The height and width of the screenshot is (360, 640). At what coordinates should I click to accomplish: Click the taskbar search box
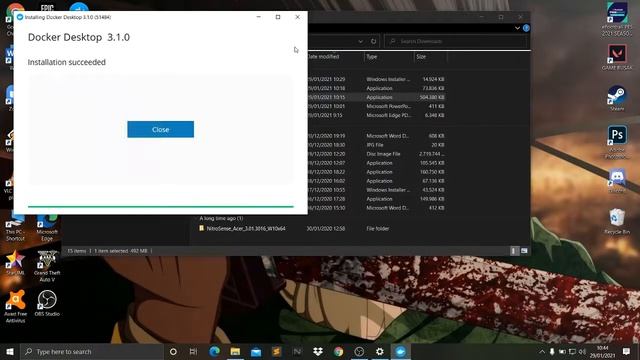point(92,351)
